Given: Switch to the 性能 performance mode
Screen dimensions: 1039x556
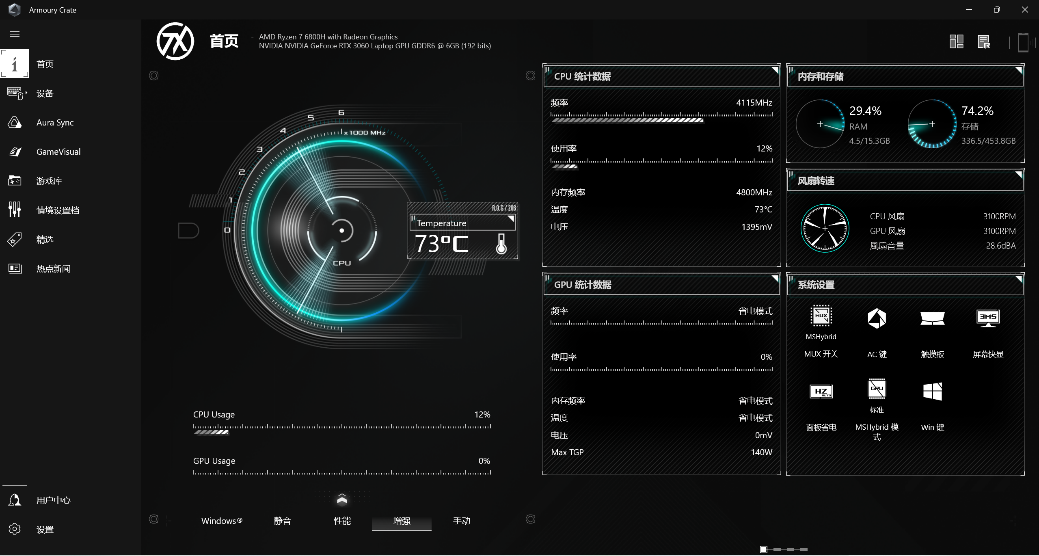Looking at the screenshot, I should [x=342, y=521].
